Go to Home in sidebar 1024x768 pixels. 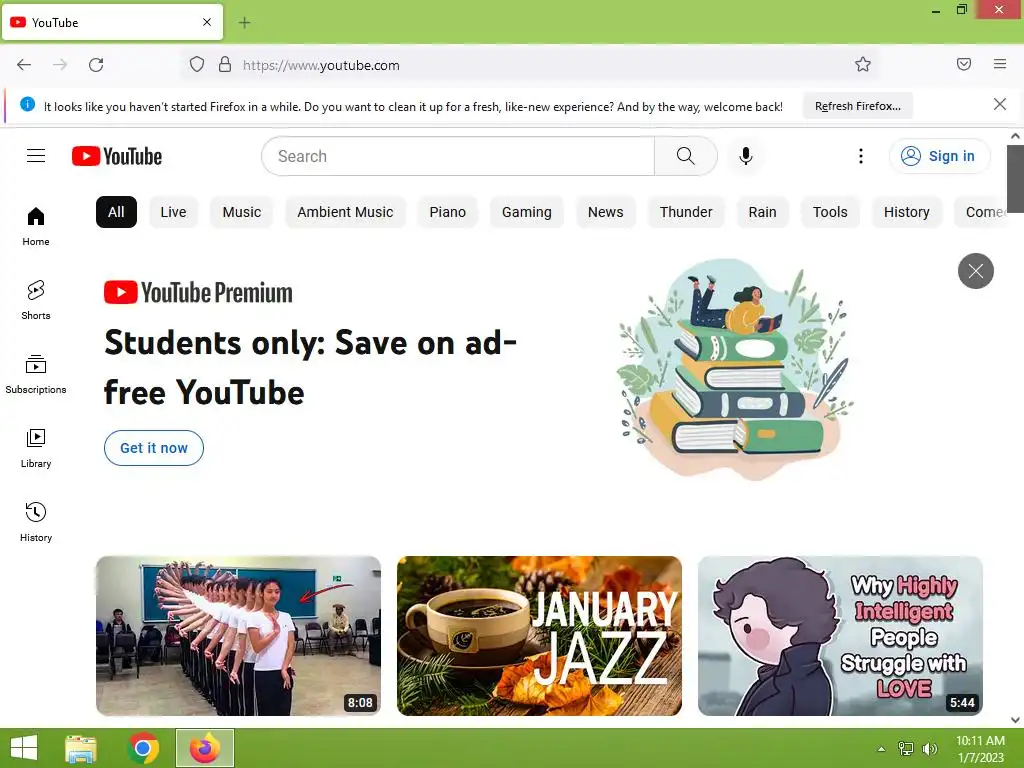click(x=36, y=226)
